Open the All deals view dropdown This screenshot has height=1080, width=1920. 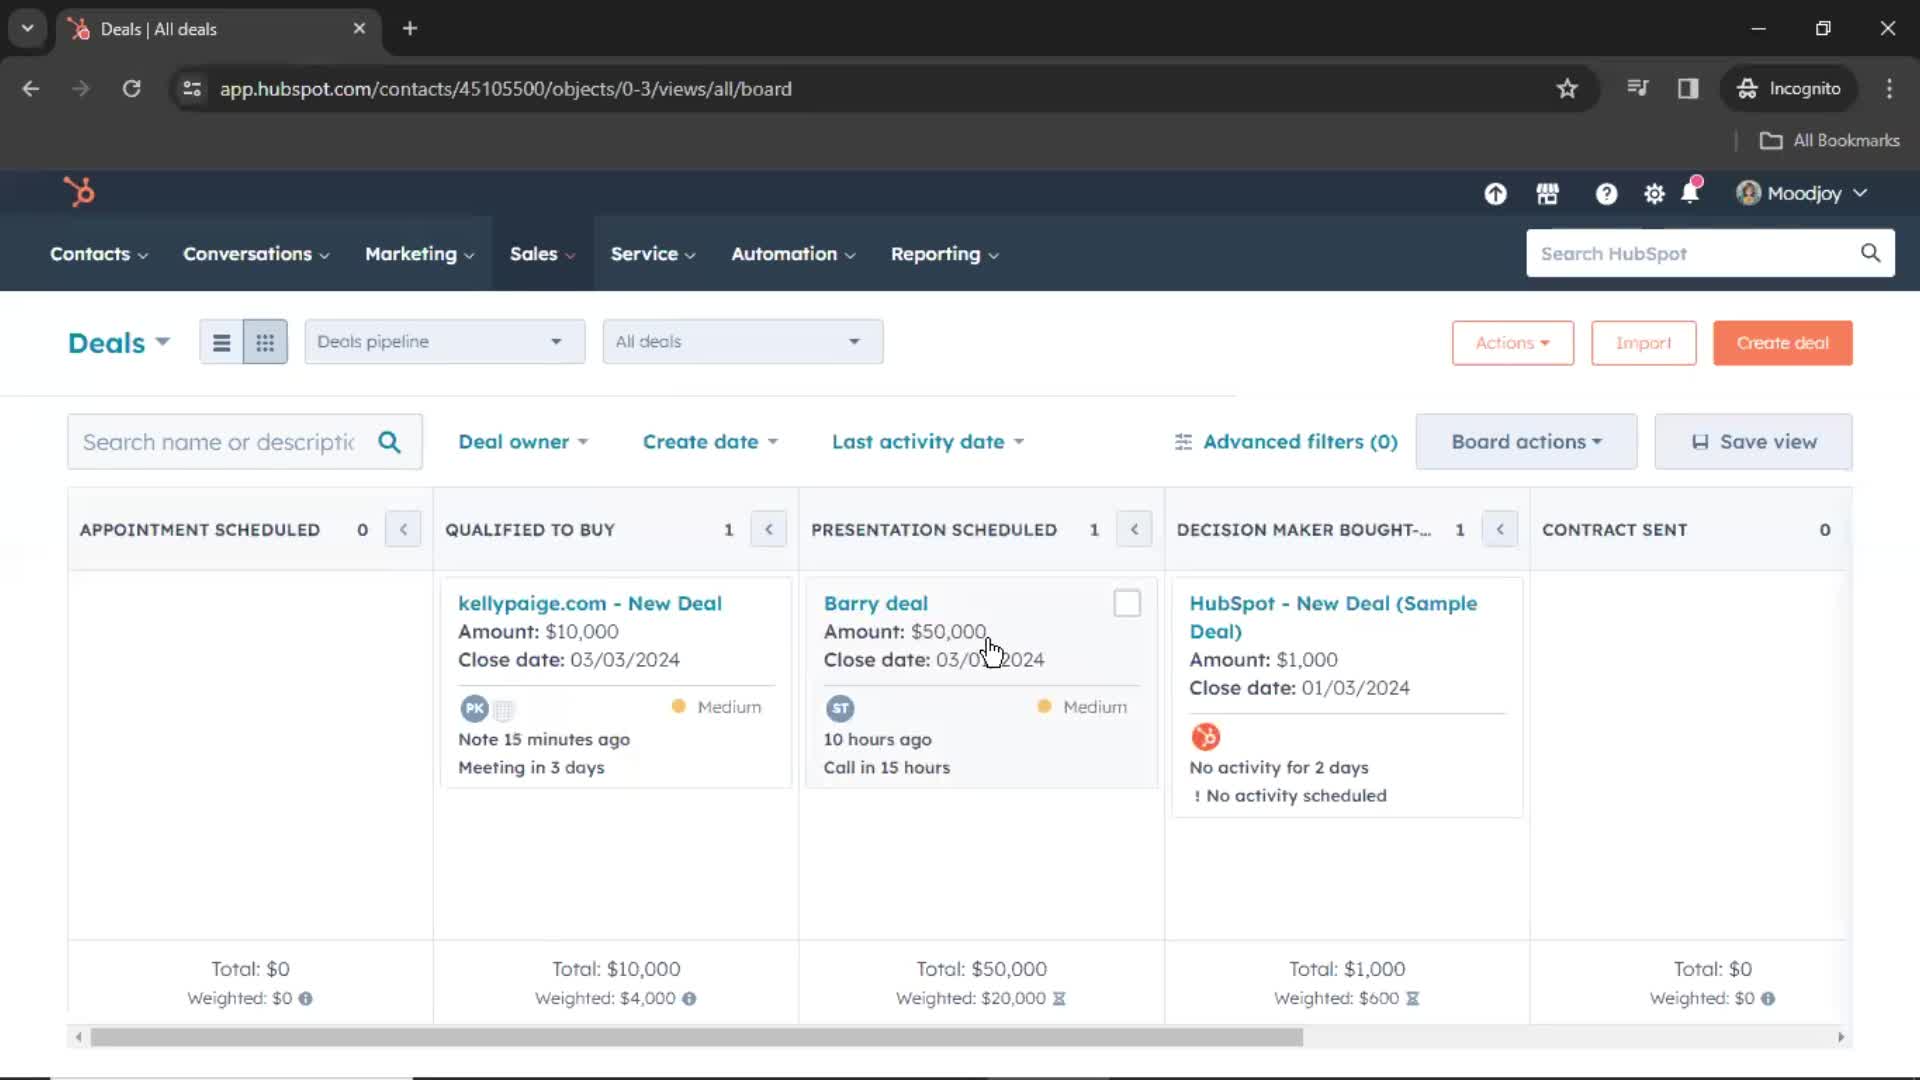(743, 342)
